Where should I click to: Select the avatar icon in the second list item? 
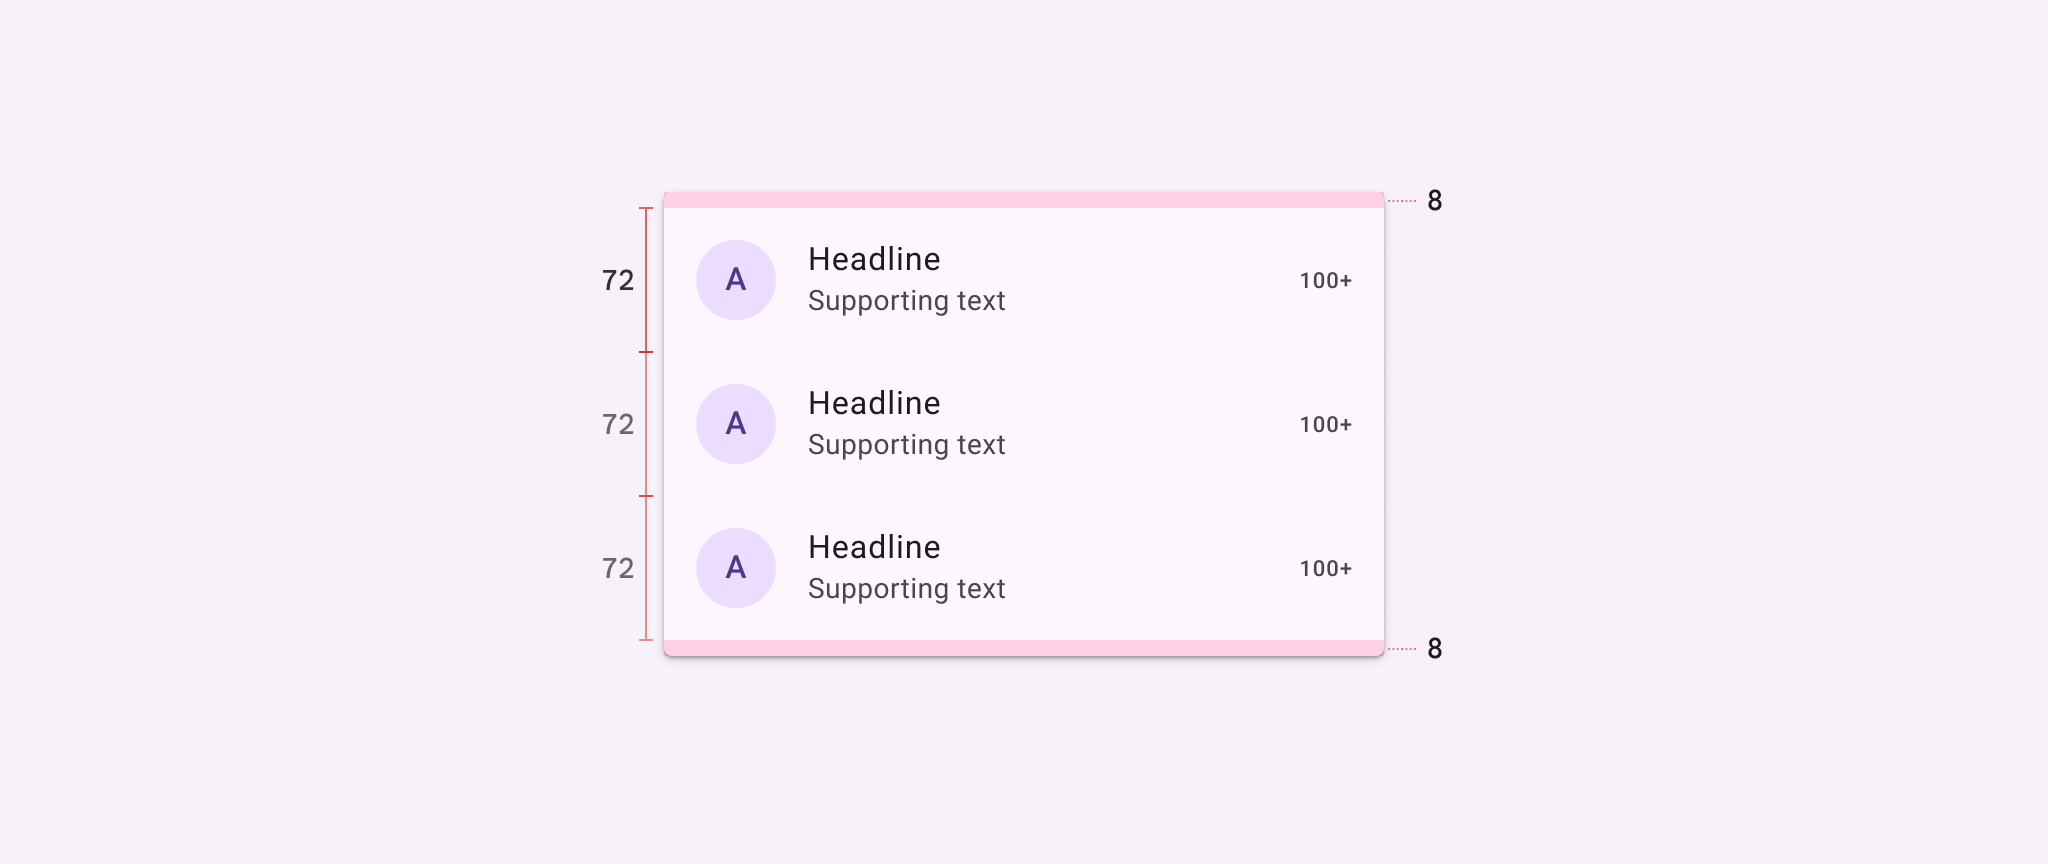click(x=736, y=424)
